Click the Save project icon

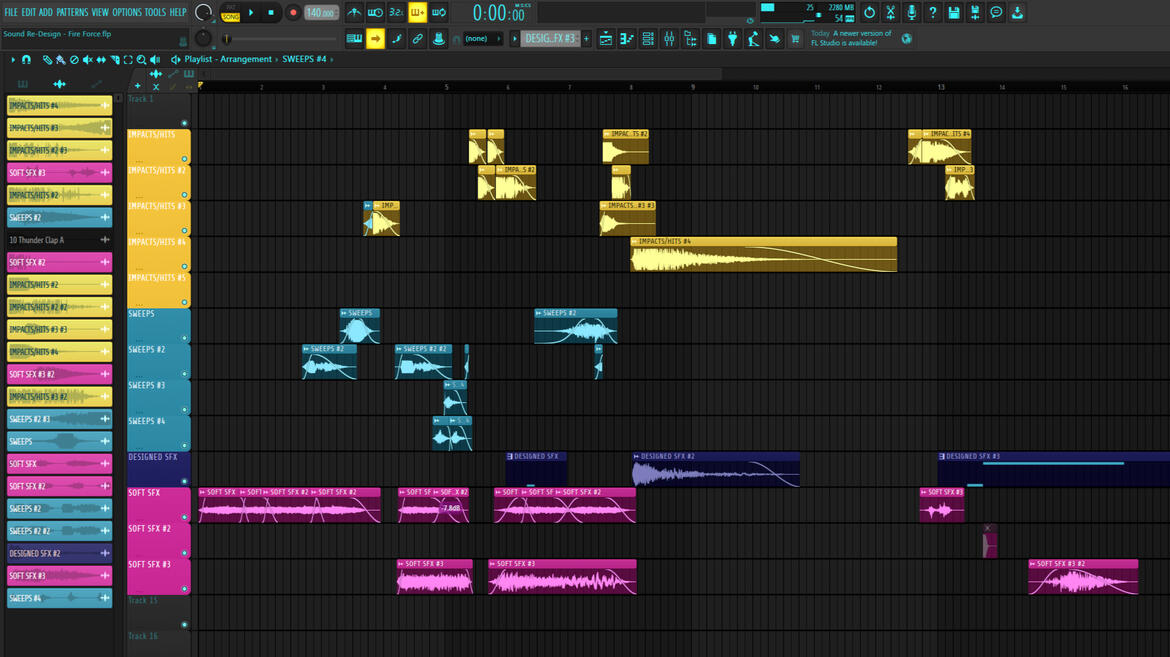pos(954,12)
